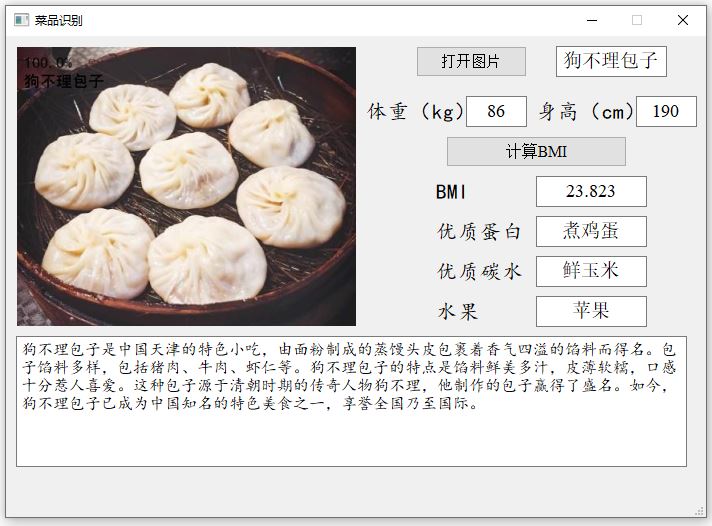
Task: Click inside the dish description text box
Action: coord(351,402)
